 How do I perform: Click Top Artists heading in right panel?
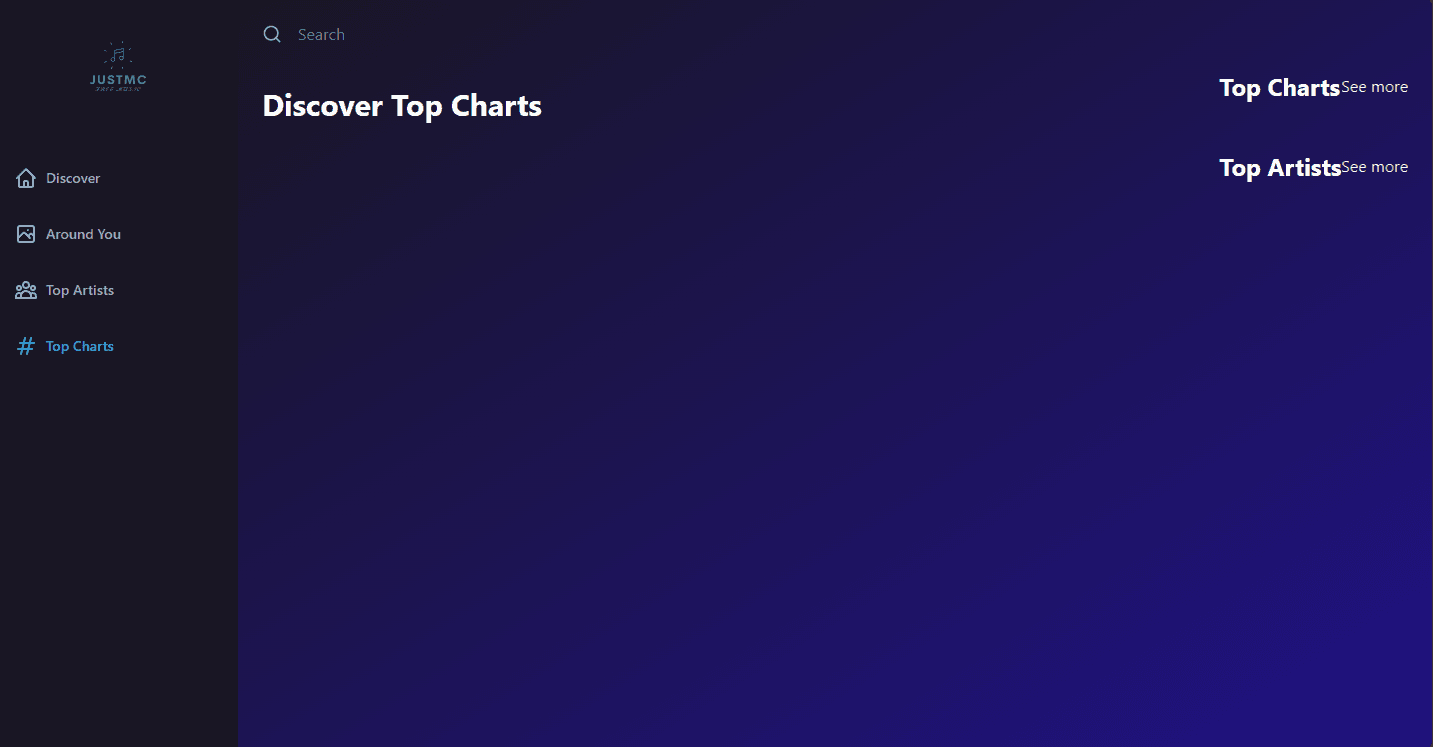[1280, 168]
